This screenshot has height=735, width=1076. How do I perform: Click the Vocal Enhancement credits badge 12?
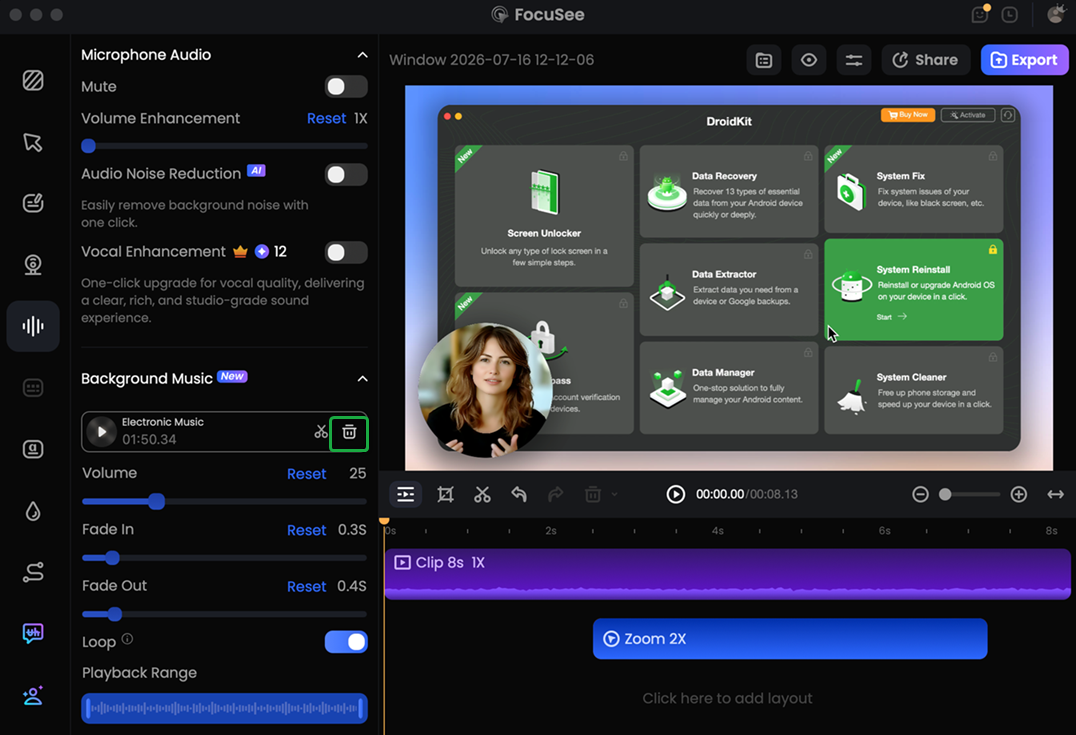coord(271,252)
